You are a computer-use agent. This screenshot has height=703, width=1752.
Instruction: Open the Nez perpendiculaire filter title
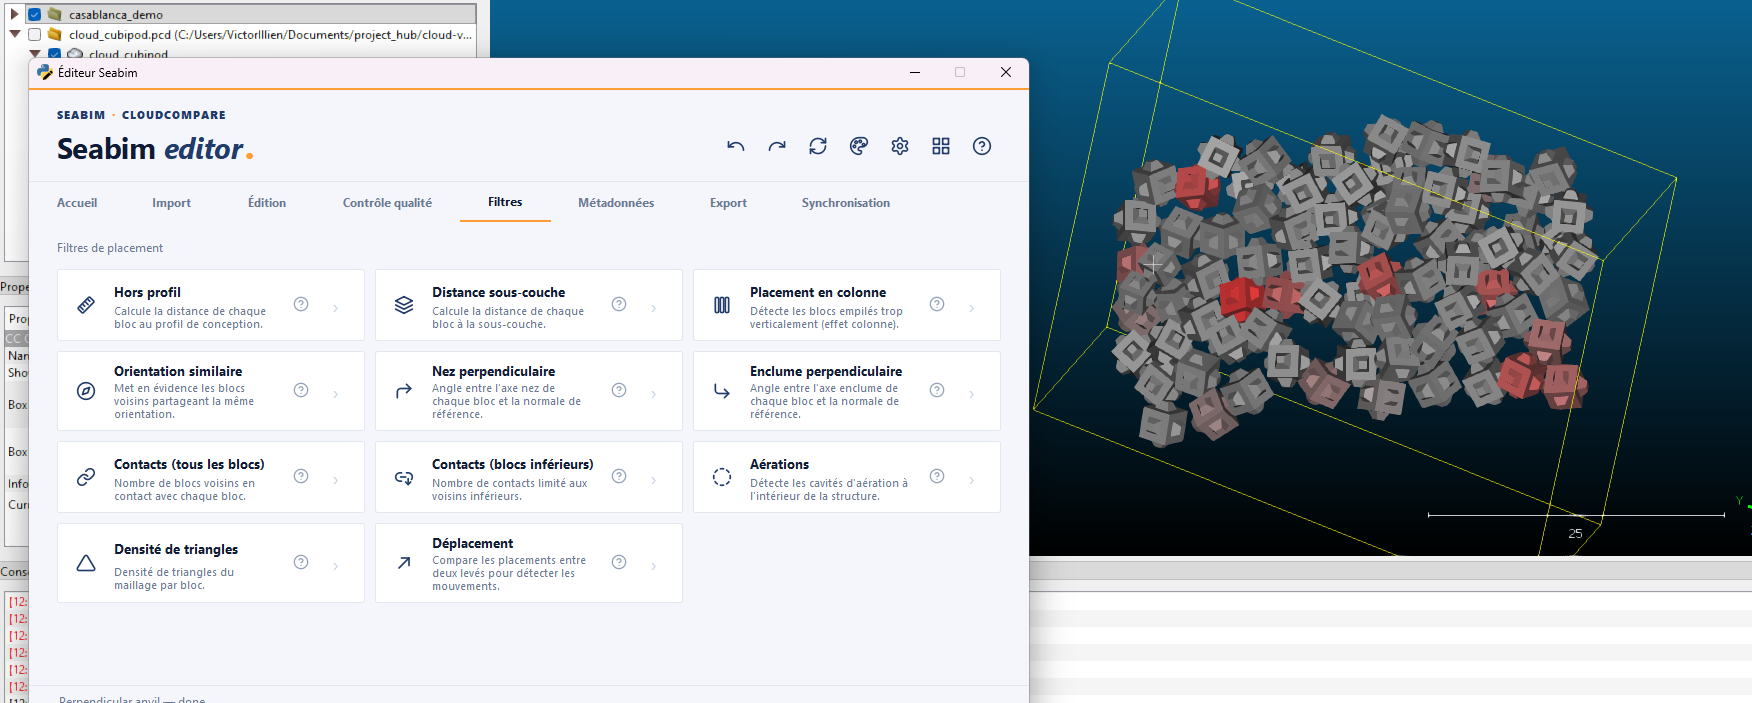point(493,371)
